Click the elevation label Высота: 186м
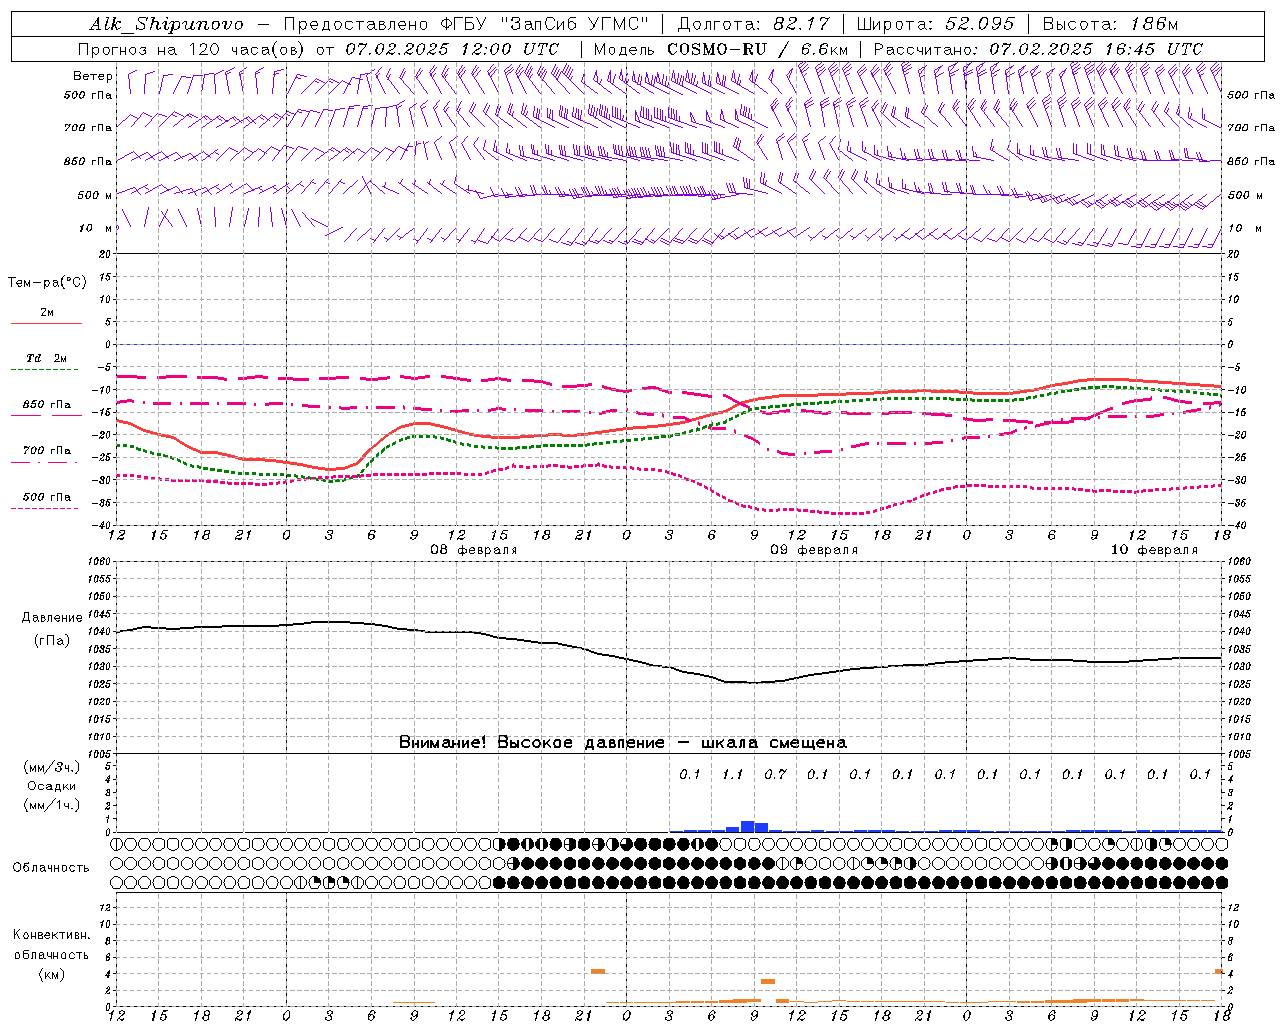 1110,24
